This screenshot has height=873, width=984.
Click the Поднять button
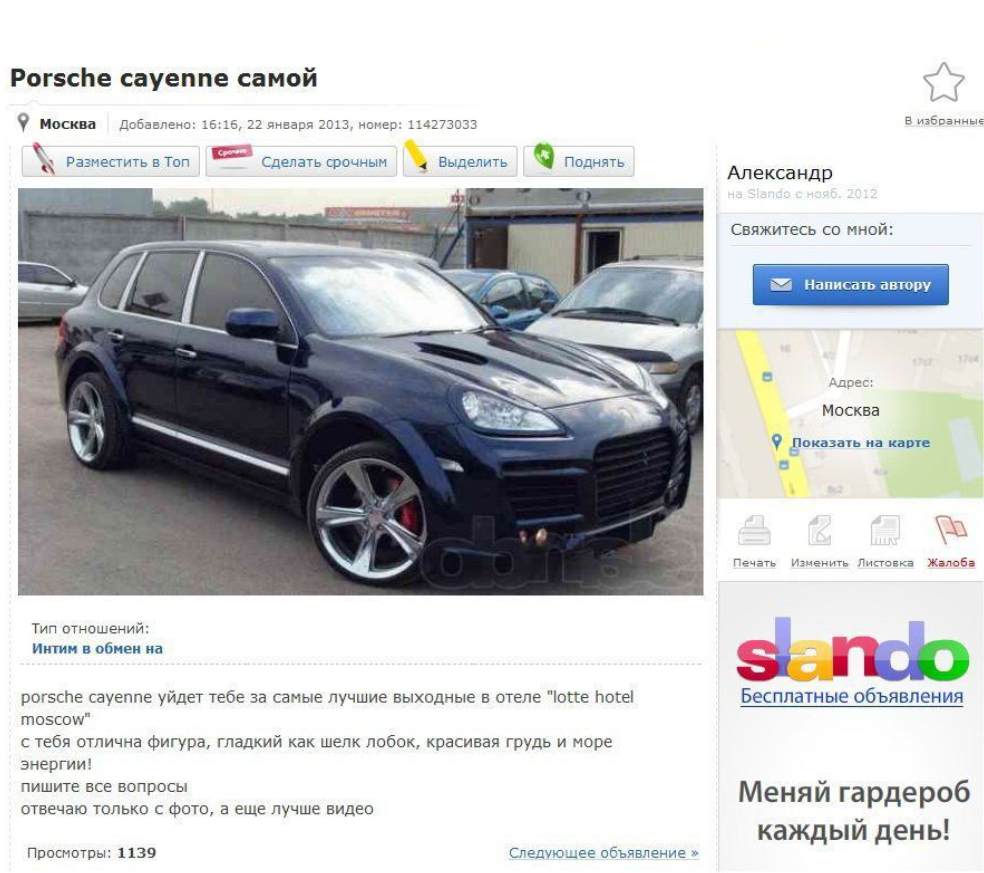pyautogui.click(x=579, y=161)
